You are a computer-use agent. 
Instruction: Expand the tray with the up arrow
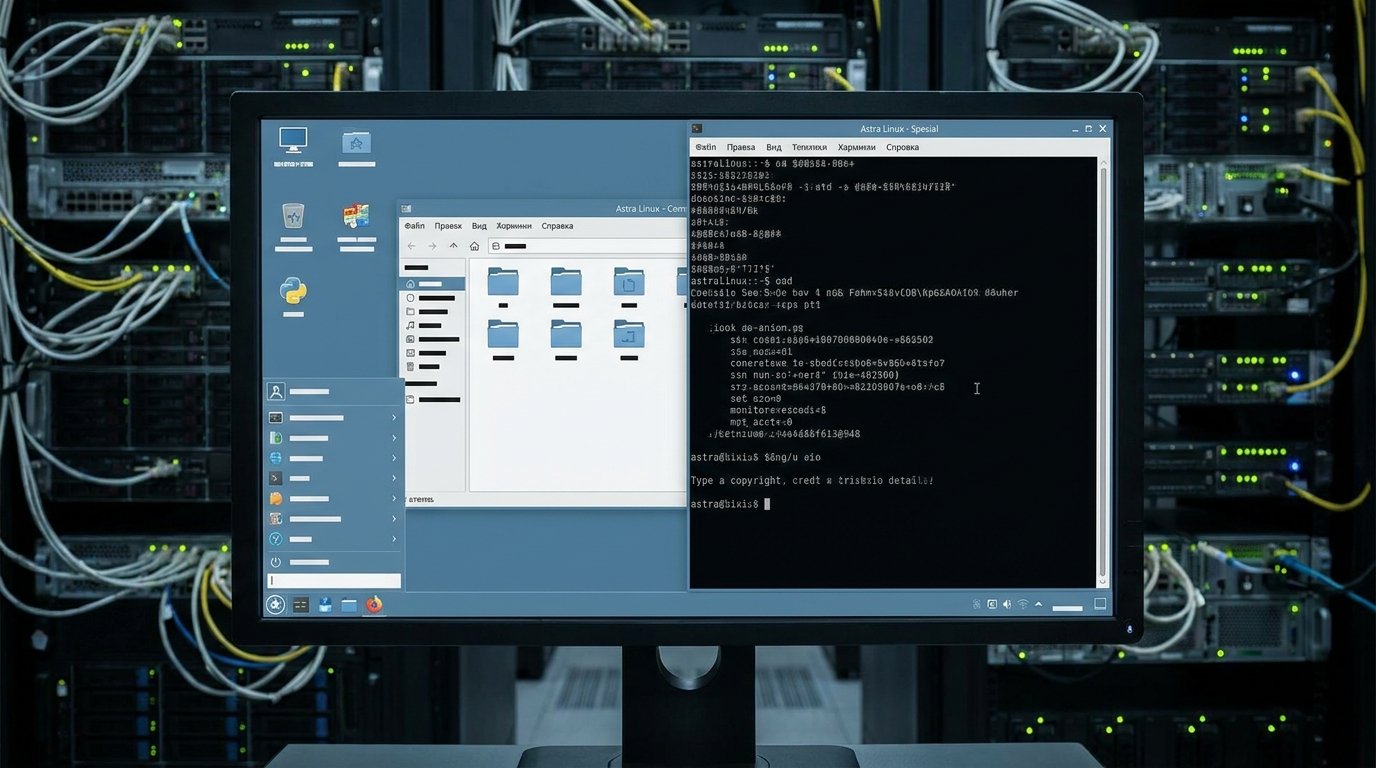1038,604
